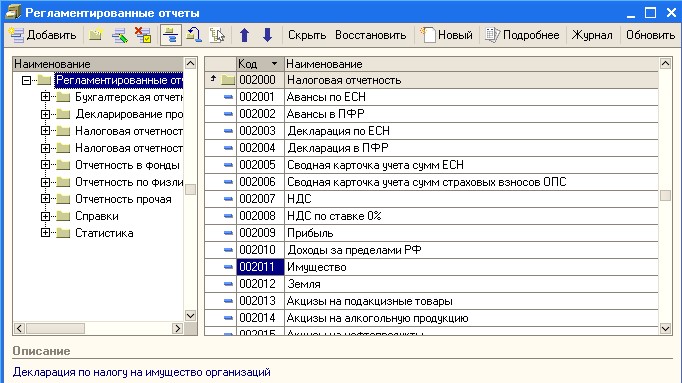The width and height of the screenshot is (682, 383).
Task: Expand the Справки node
Action: [46, 216]
